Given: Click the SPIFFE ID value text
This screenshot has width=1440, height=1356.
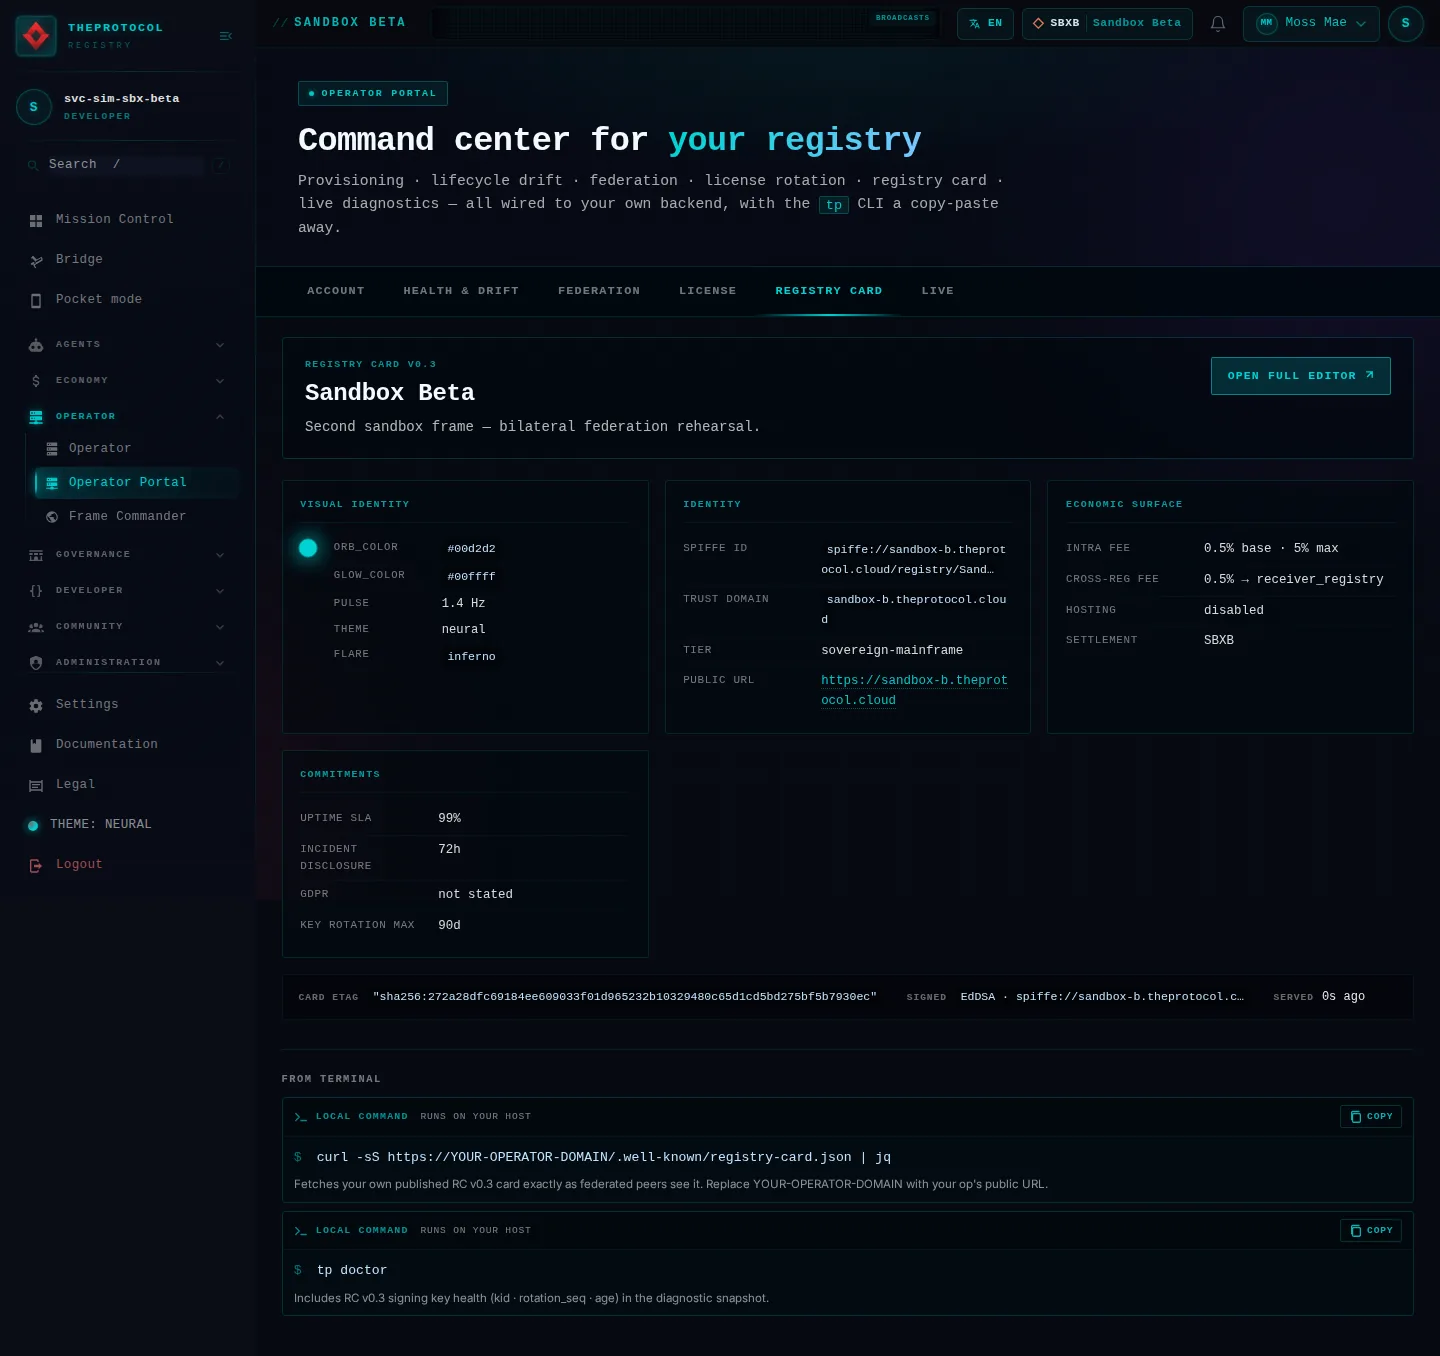Looking at the screenshot, I should click(914, 560).
